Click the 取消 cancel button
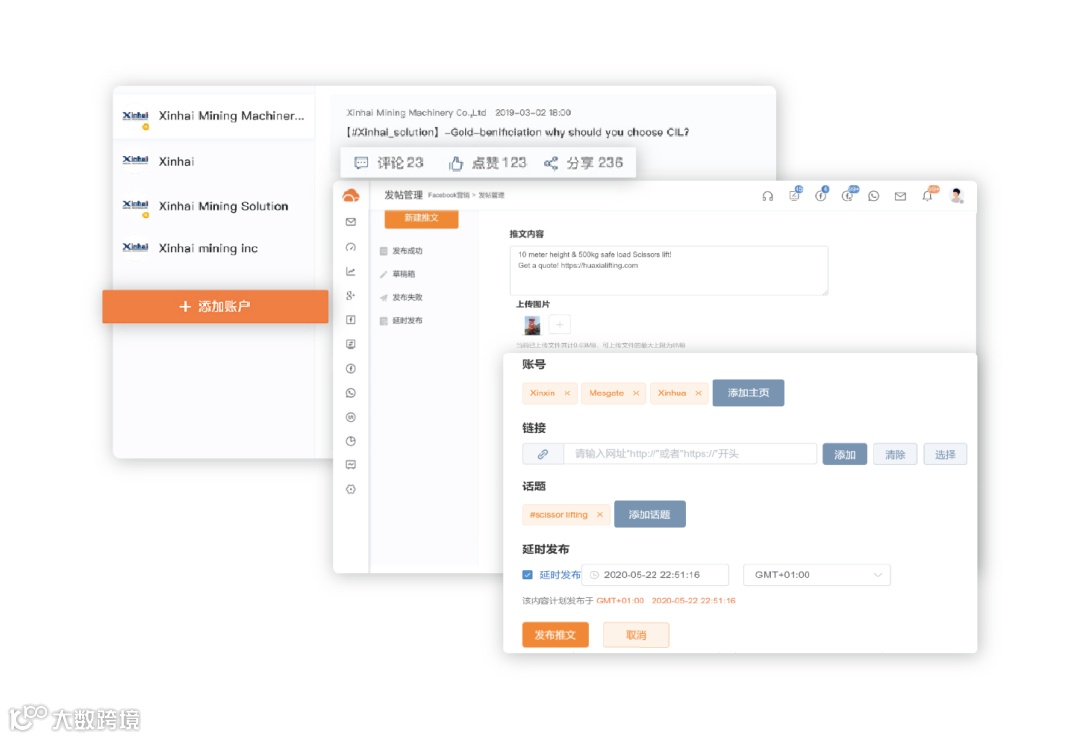The width and height of the screenshot is (1080, 739). point(636,635)
